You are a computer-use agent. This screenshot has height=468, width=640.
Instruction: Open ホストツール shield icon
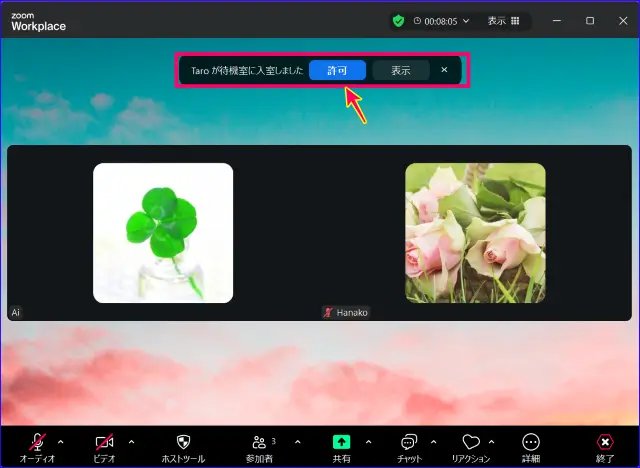point(183,443)
